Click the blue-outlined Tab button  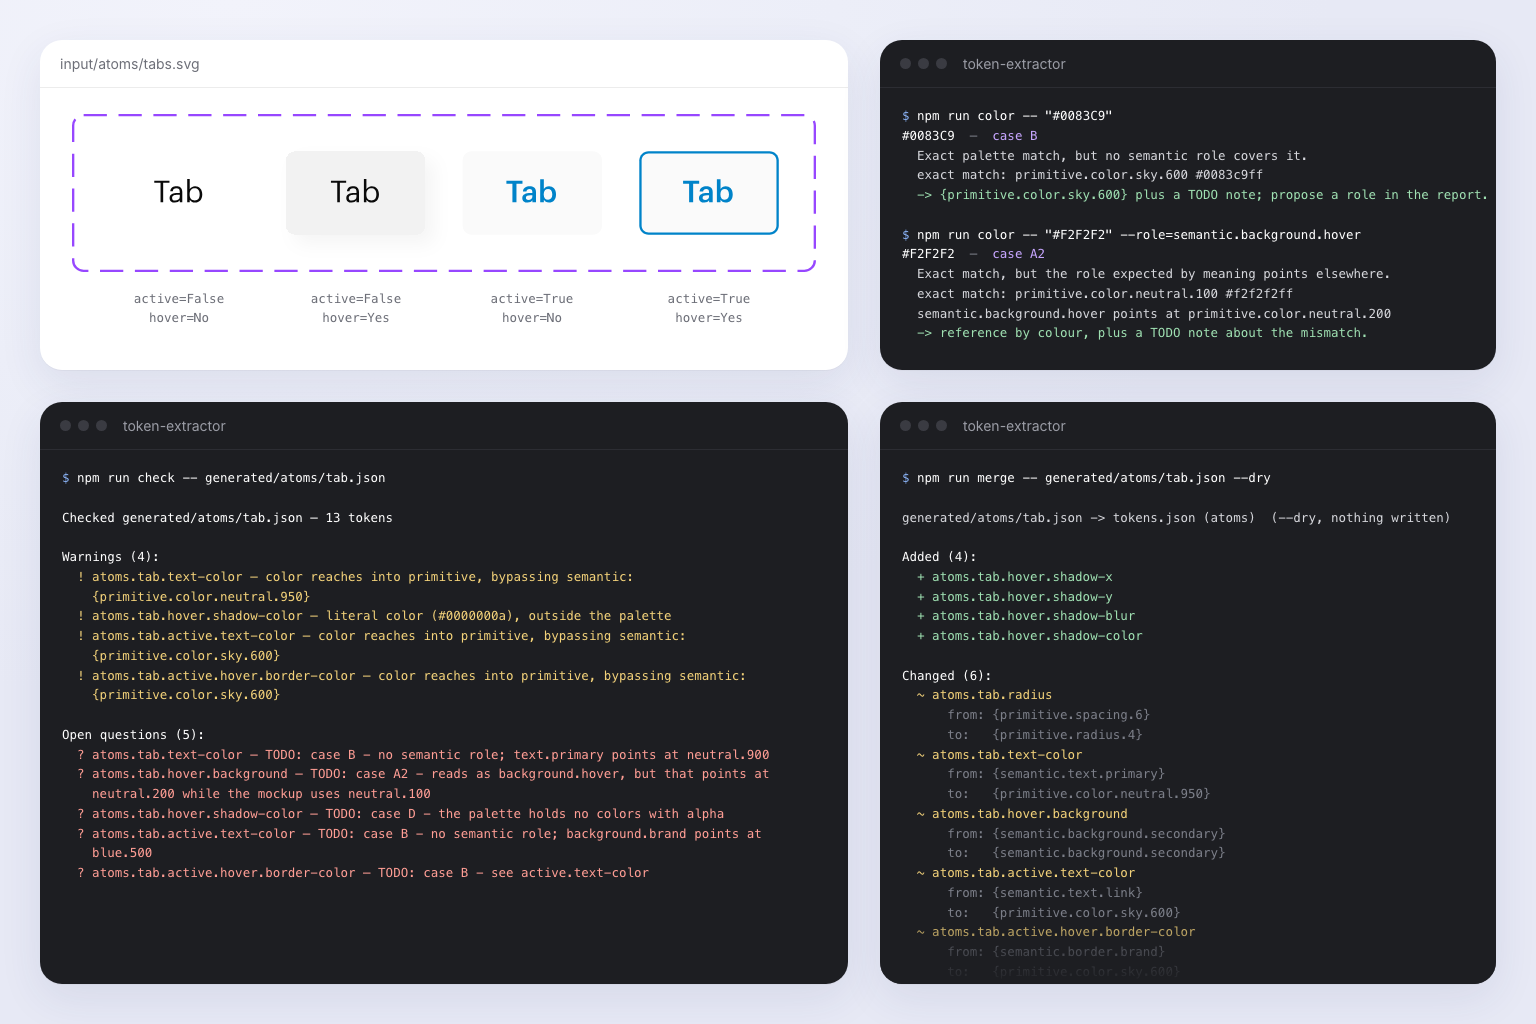point(708,192)
